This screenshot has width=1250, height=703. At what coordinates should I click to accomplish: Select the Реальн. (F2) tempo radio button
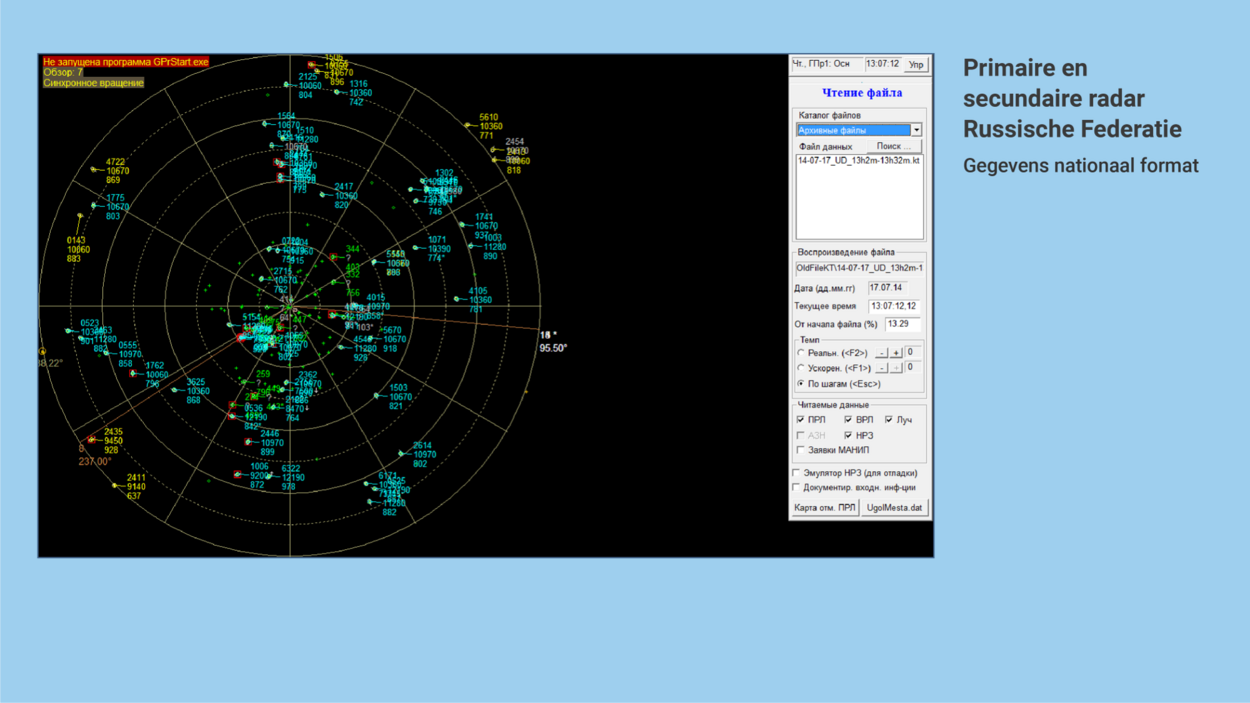click(801, 353)
